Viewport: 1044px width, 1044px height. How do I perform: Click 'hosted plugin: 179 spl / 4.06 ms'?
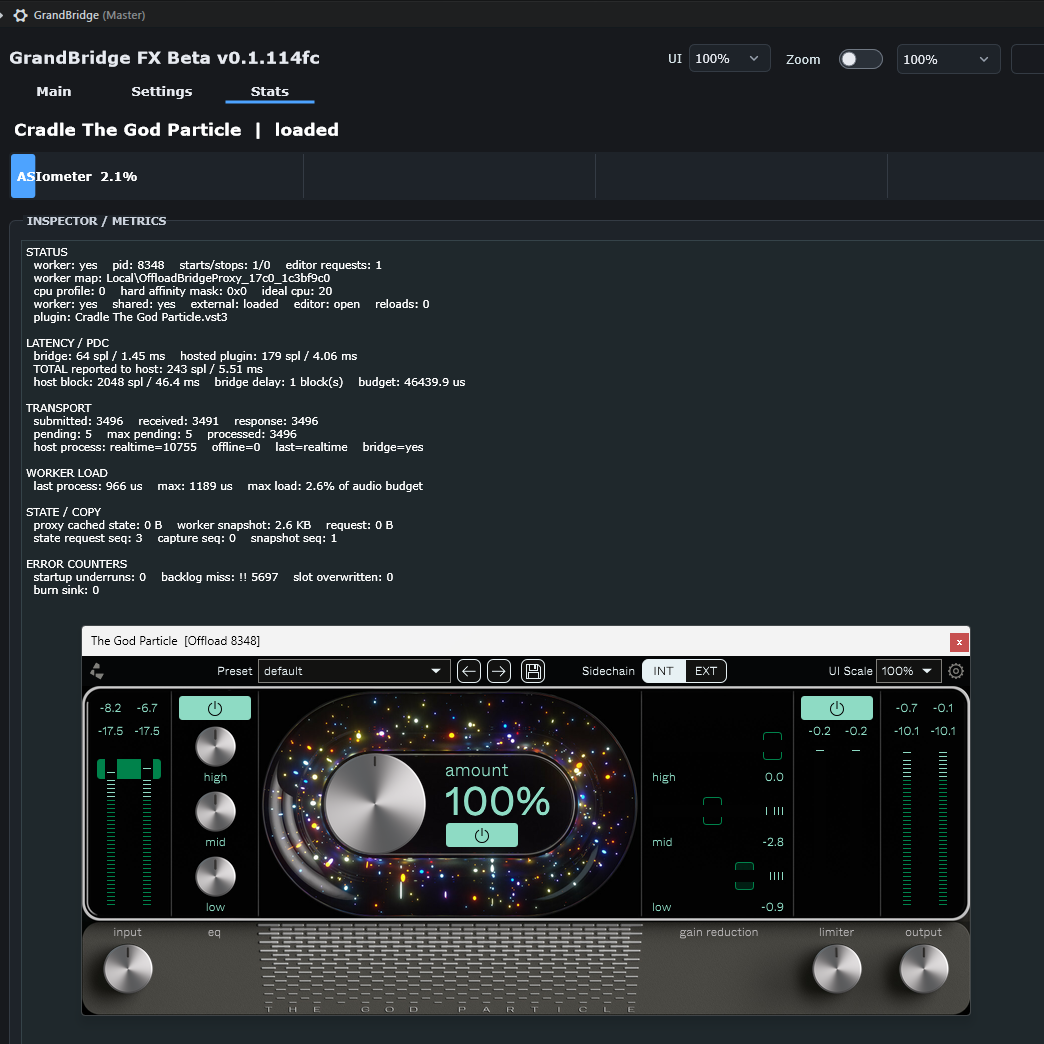pyautogui.click(x=268, y=356)
